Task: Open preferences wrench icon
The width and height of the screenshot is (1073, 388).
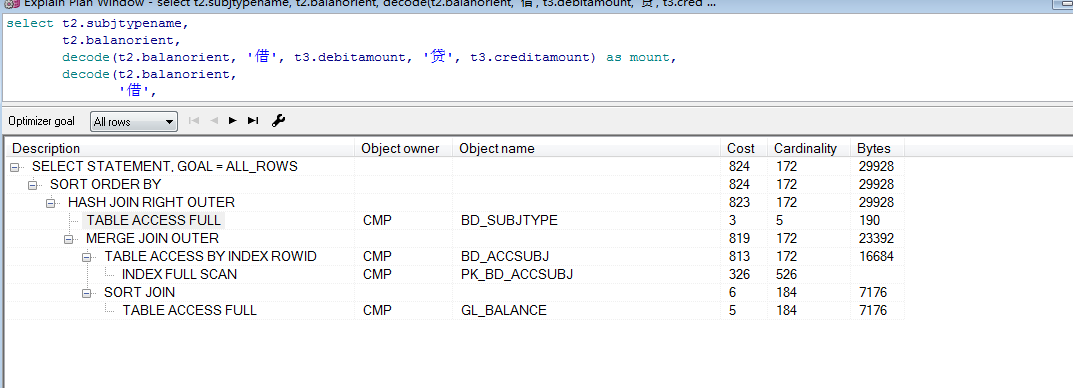Action: [278, 120]
